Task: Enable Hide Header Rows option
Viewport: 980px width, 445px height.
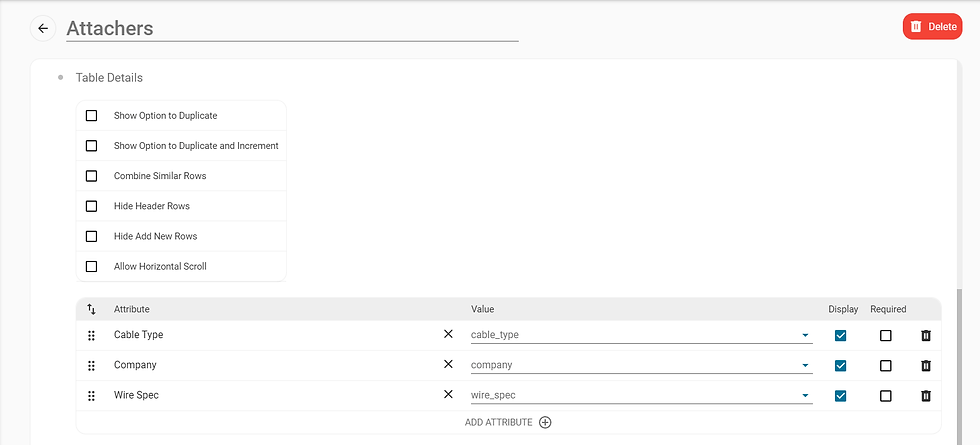Action: pyautogui.click(x=91, y=206)
